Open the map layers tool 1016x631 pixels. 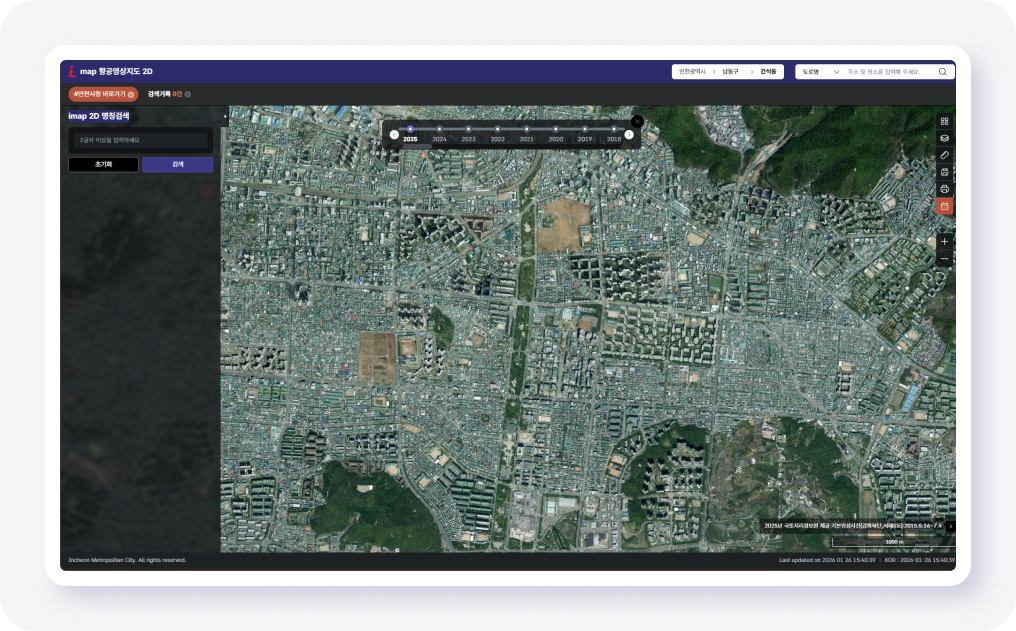(944, 138)
